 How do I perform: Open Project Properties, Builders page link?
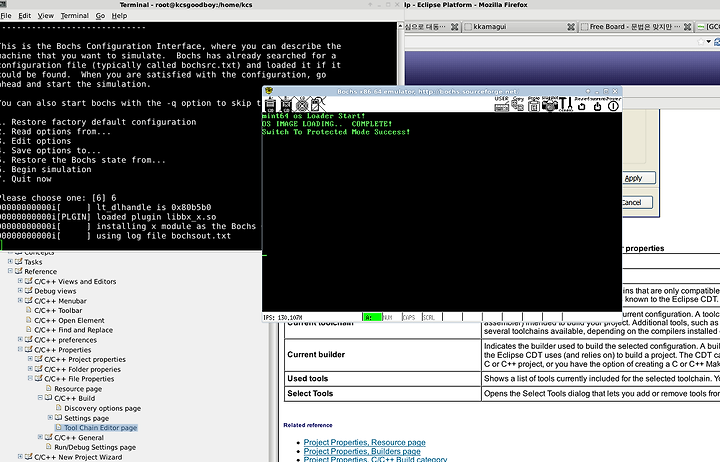[x=362, y=451]
